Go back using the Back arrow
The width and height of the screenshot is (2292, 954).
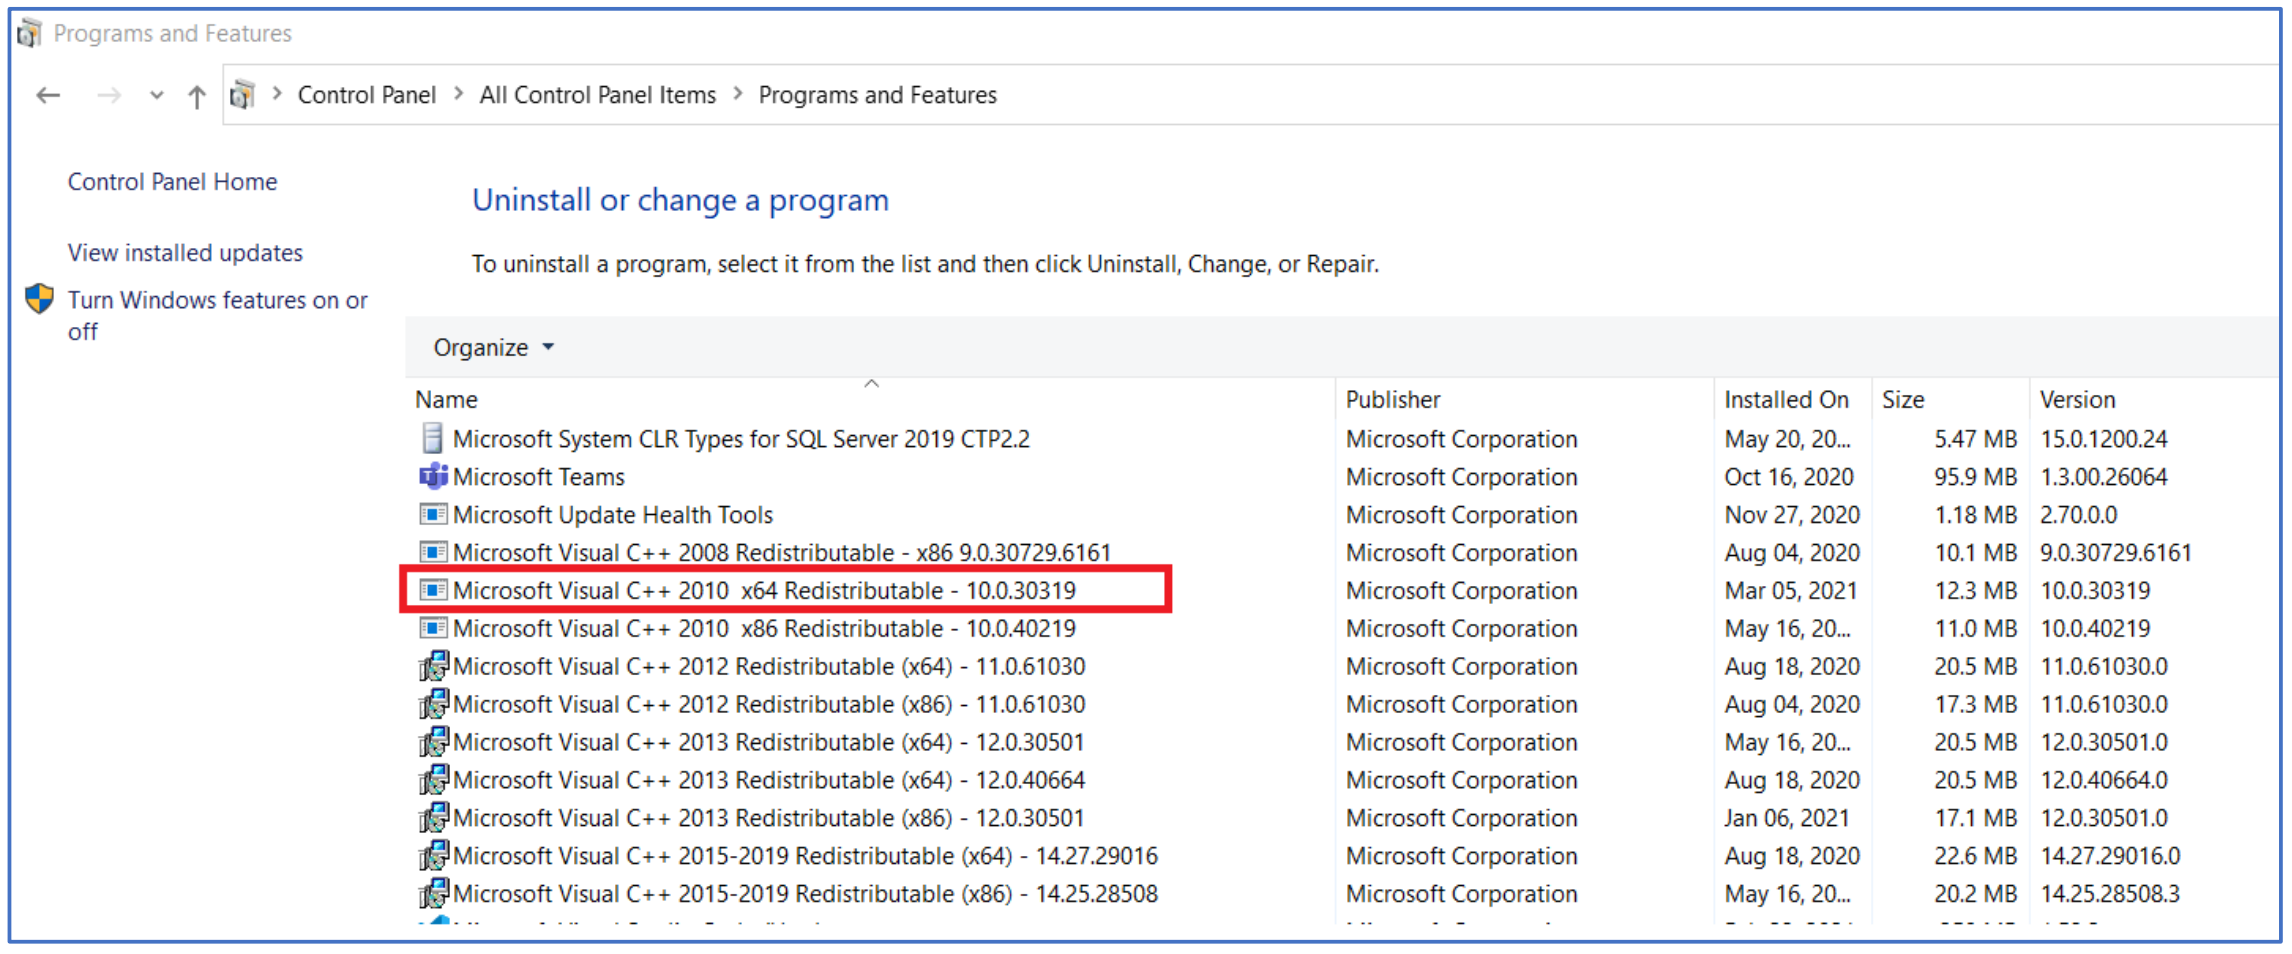coord(48,96)
